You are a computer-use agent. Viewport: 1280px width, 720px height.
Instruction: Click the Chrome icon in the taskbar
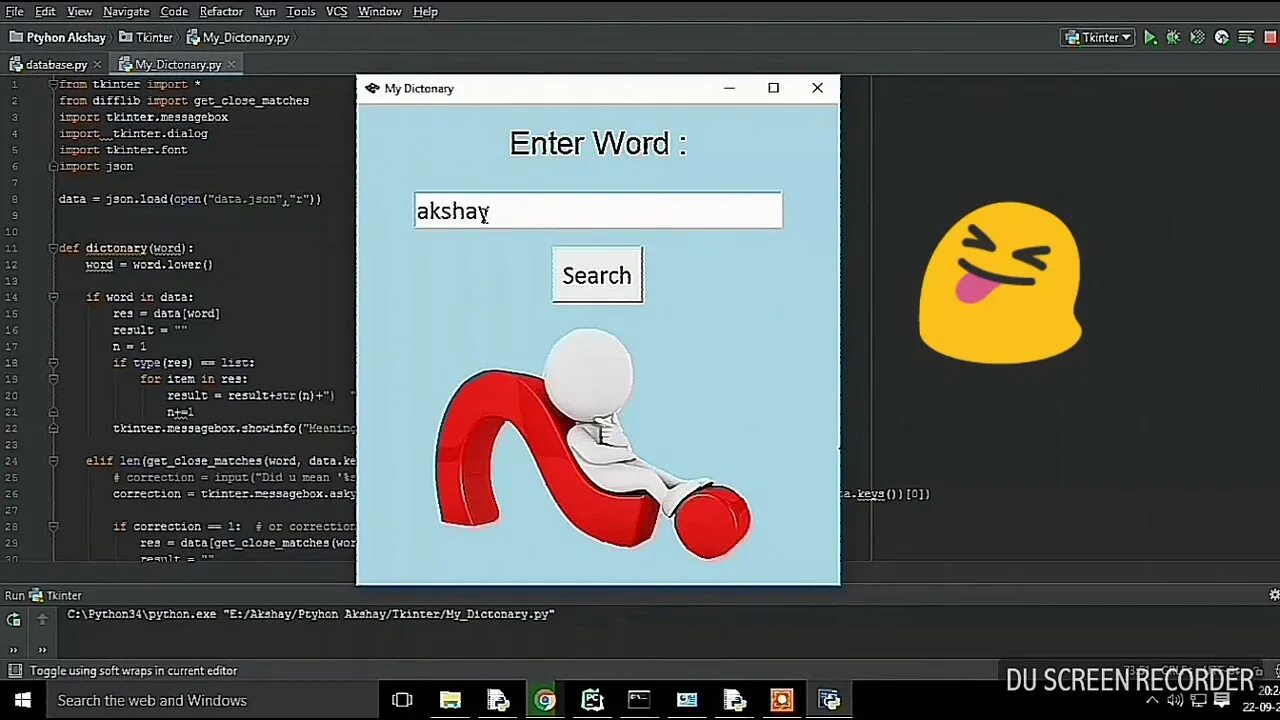[x=545, y=700]
